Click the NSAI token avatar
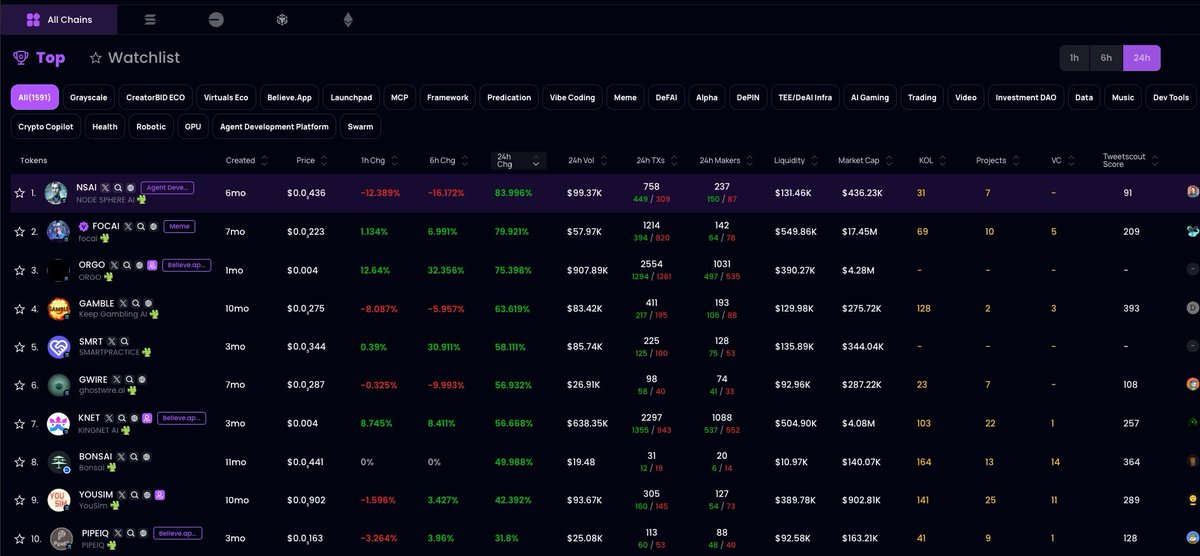This screenshot has width=1200, height=556. click(x=56, y=193)
